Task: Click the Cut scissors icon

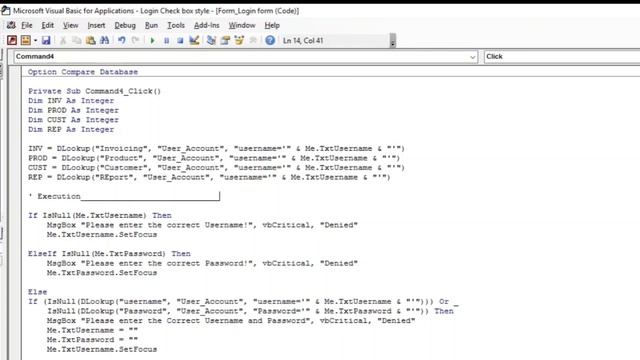Action: 63,40
